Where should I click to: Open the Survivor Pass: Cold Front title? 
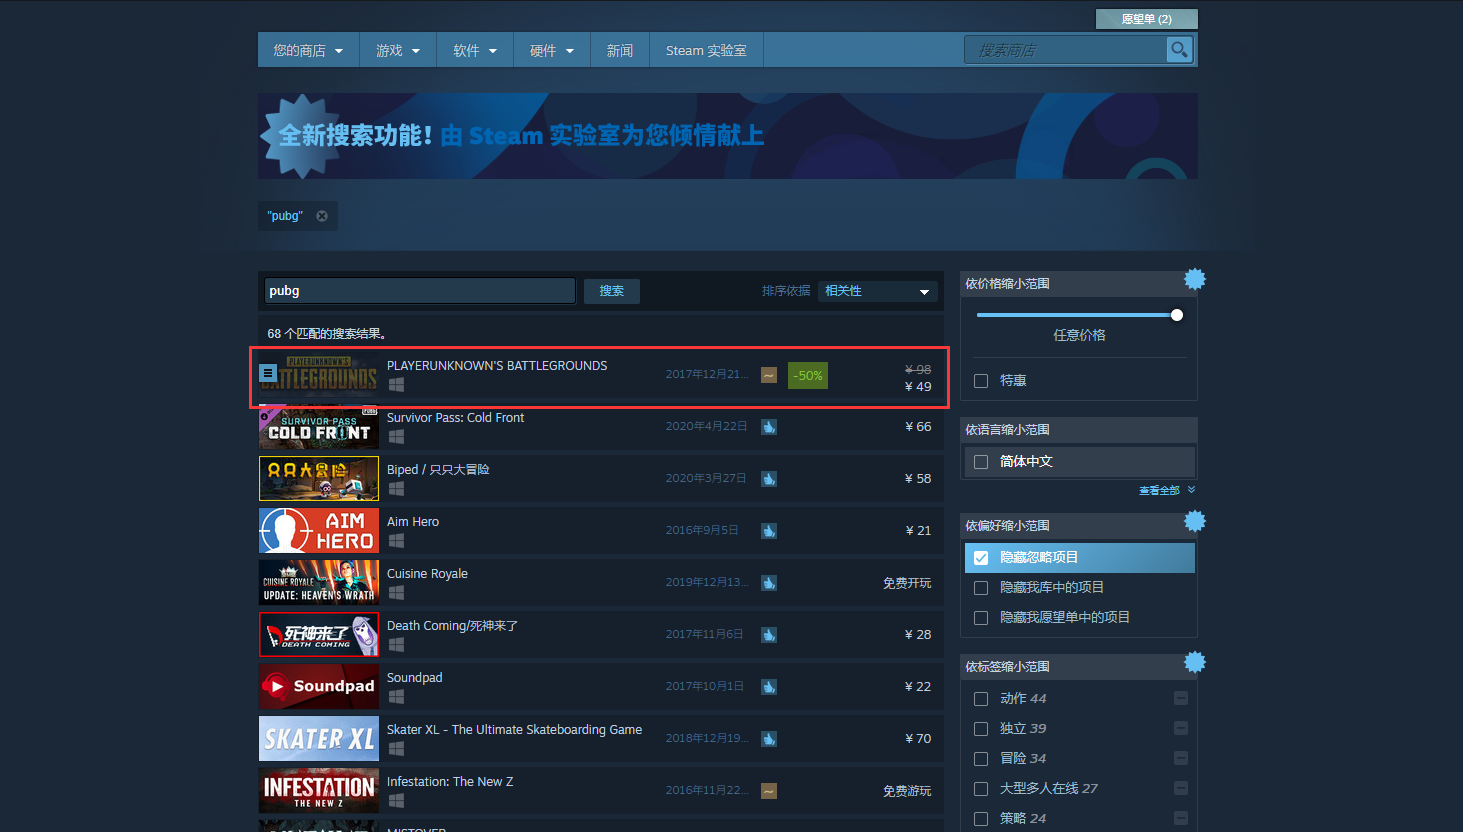point(455,418)
